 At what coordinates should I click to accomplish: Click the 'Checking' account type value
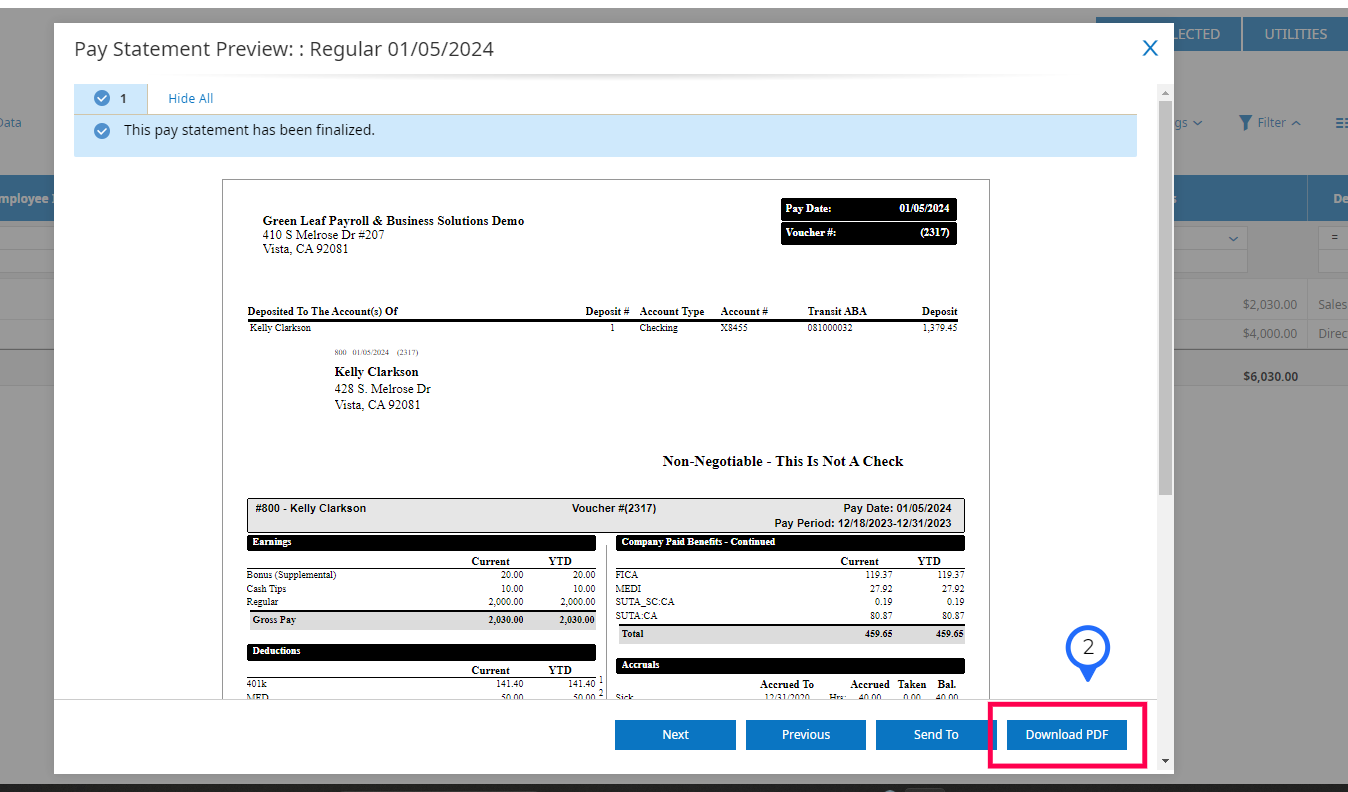658,327
